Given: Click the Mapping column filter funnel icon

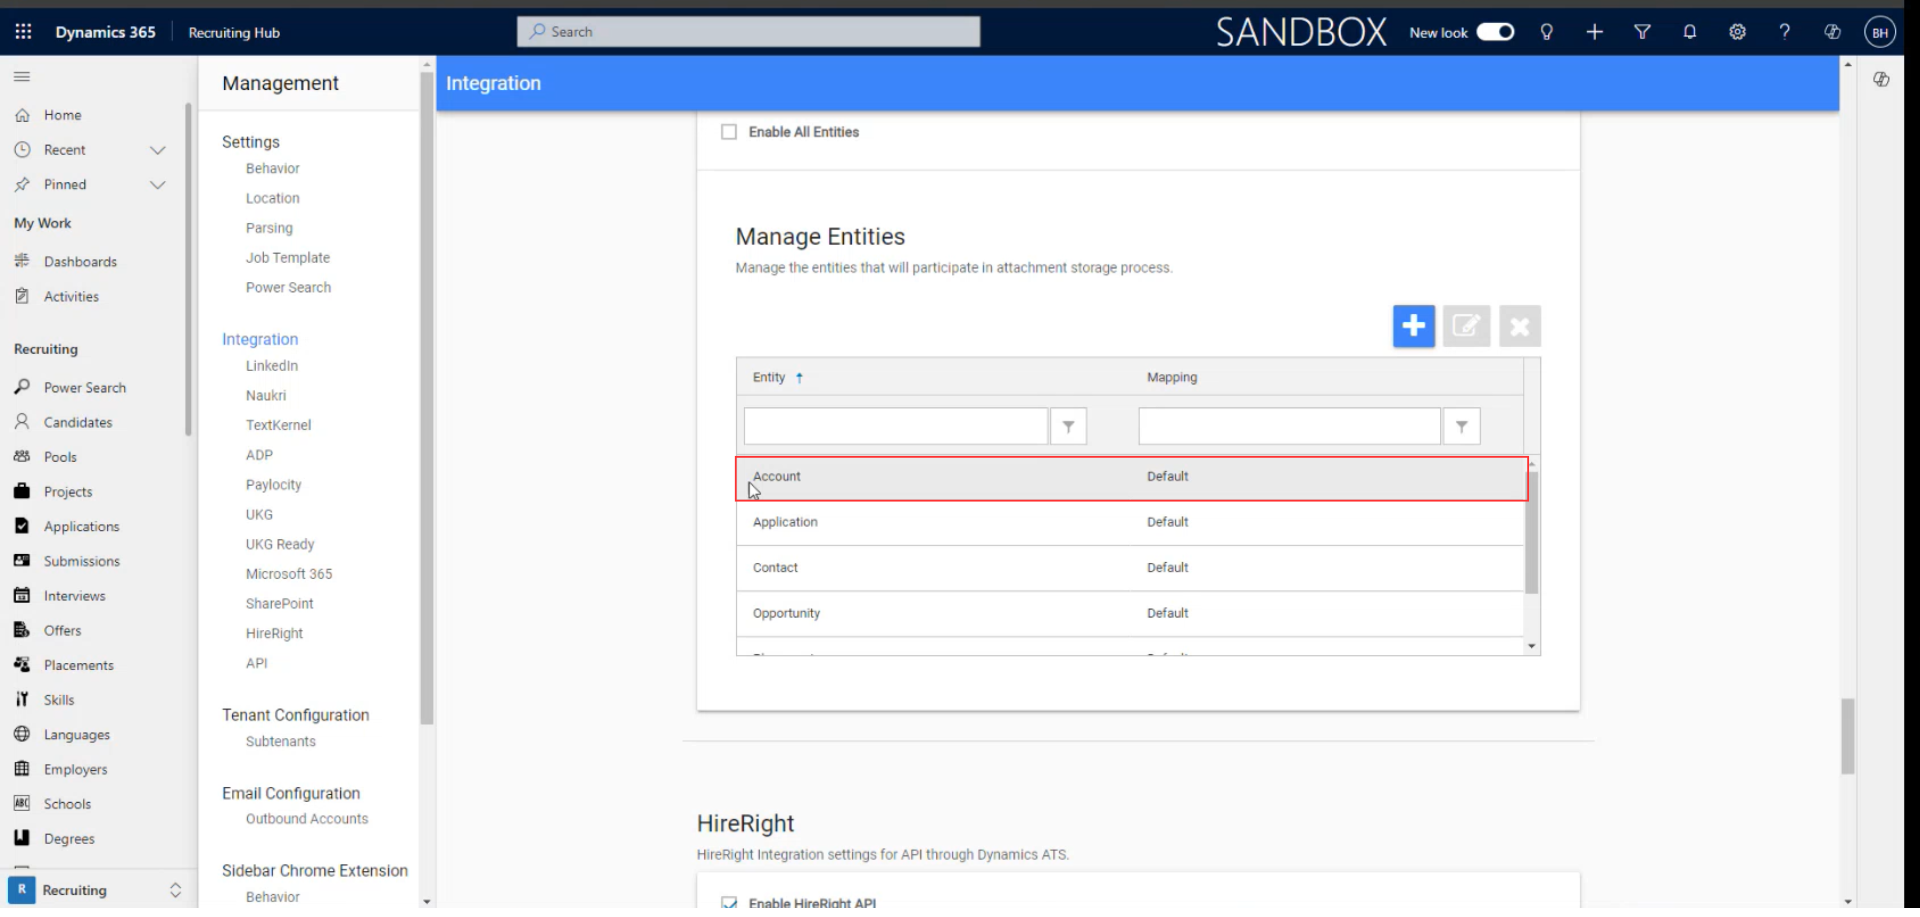Looking at the screenshot, I should point(1461,427).
